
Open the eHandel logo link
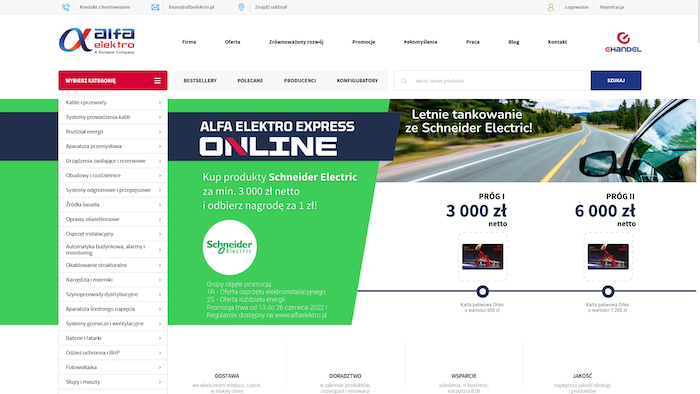[623, 42]
